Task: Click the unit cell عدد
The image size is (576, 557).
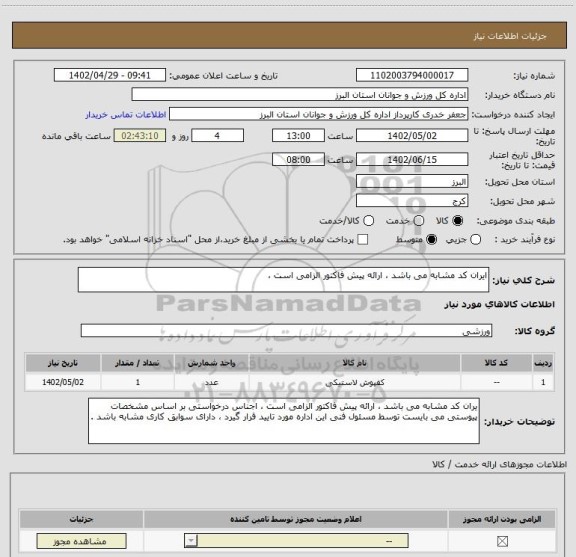Action: click(x=212, y=382)
